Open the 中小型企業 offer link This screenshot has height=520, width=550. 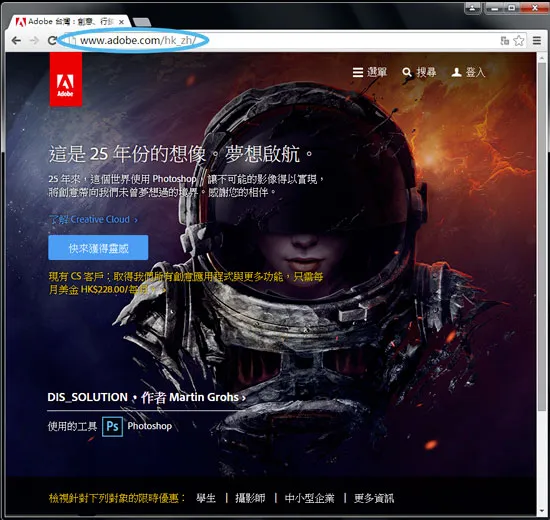click(x=309, y=498)
